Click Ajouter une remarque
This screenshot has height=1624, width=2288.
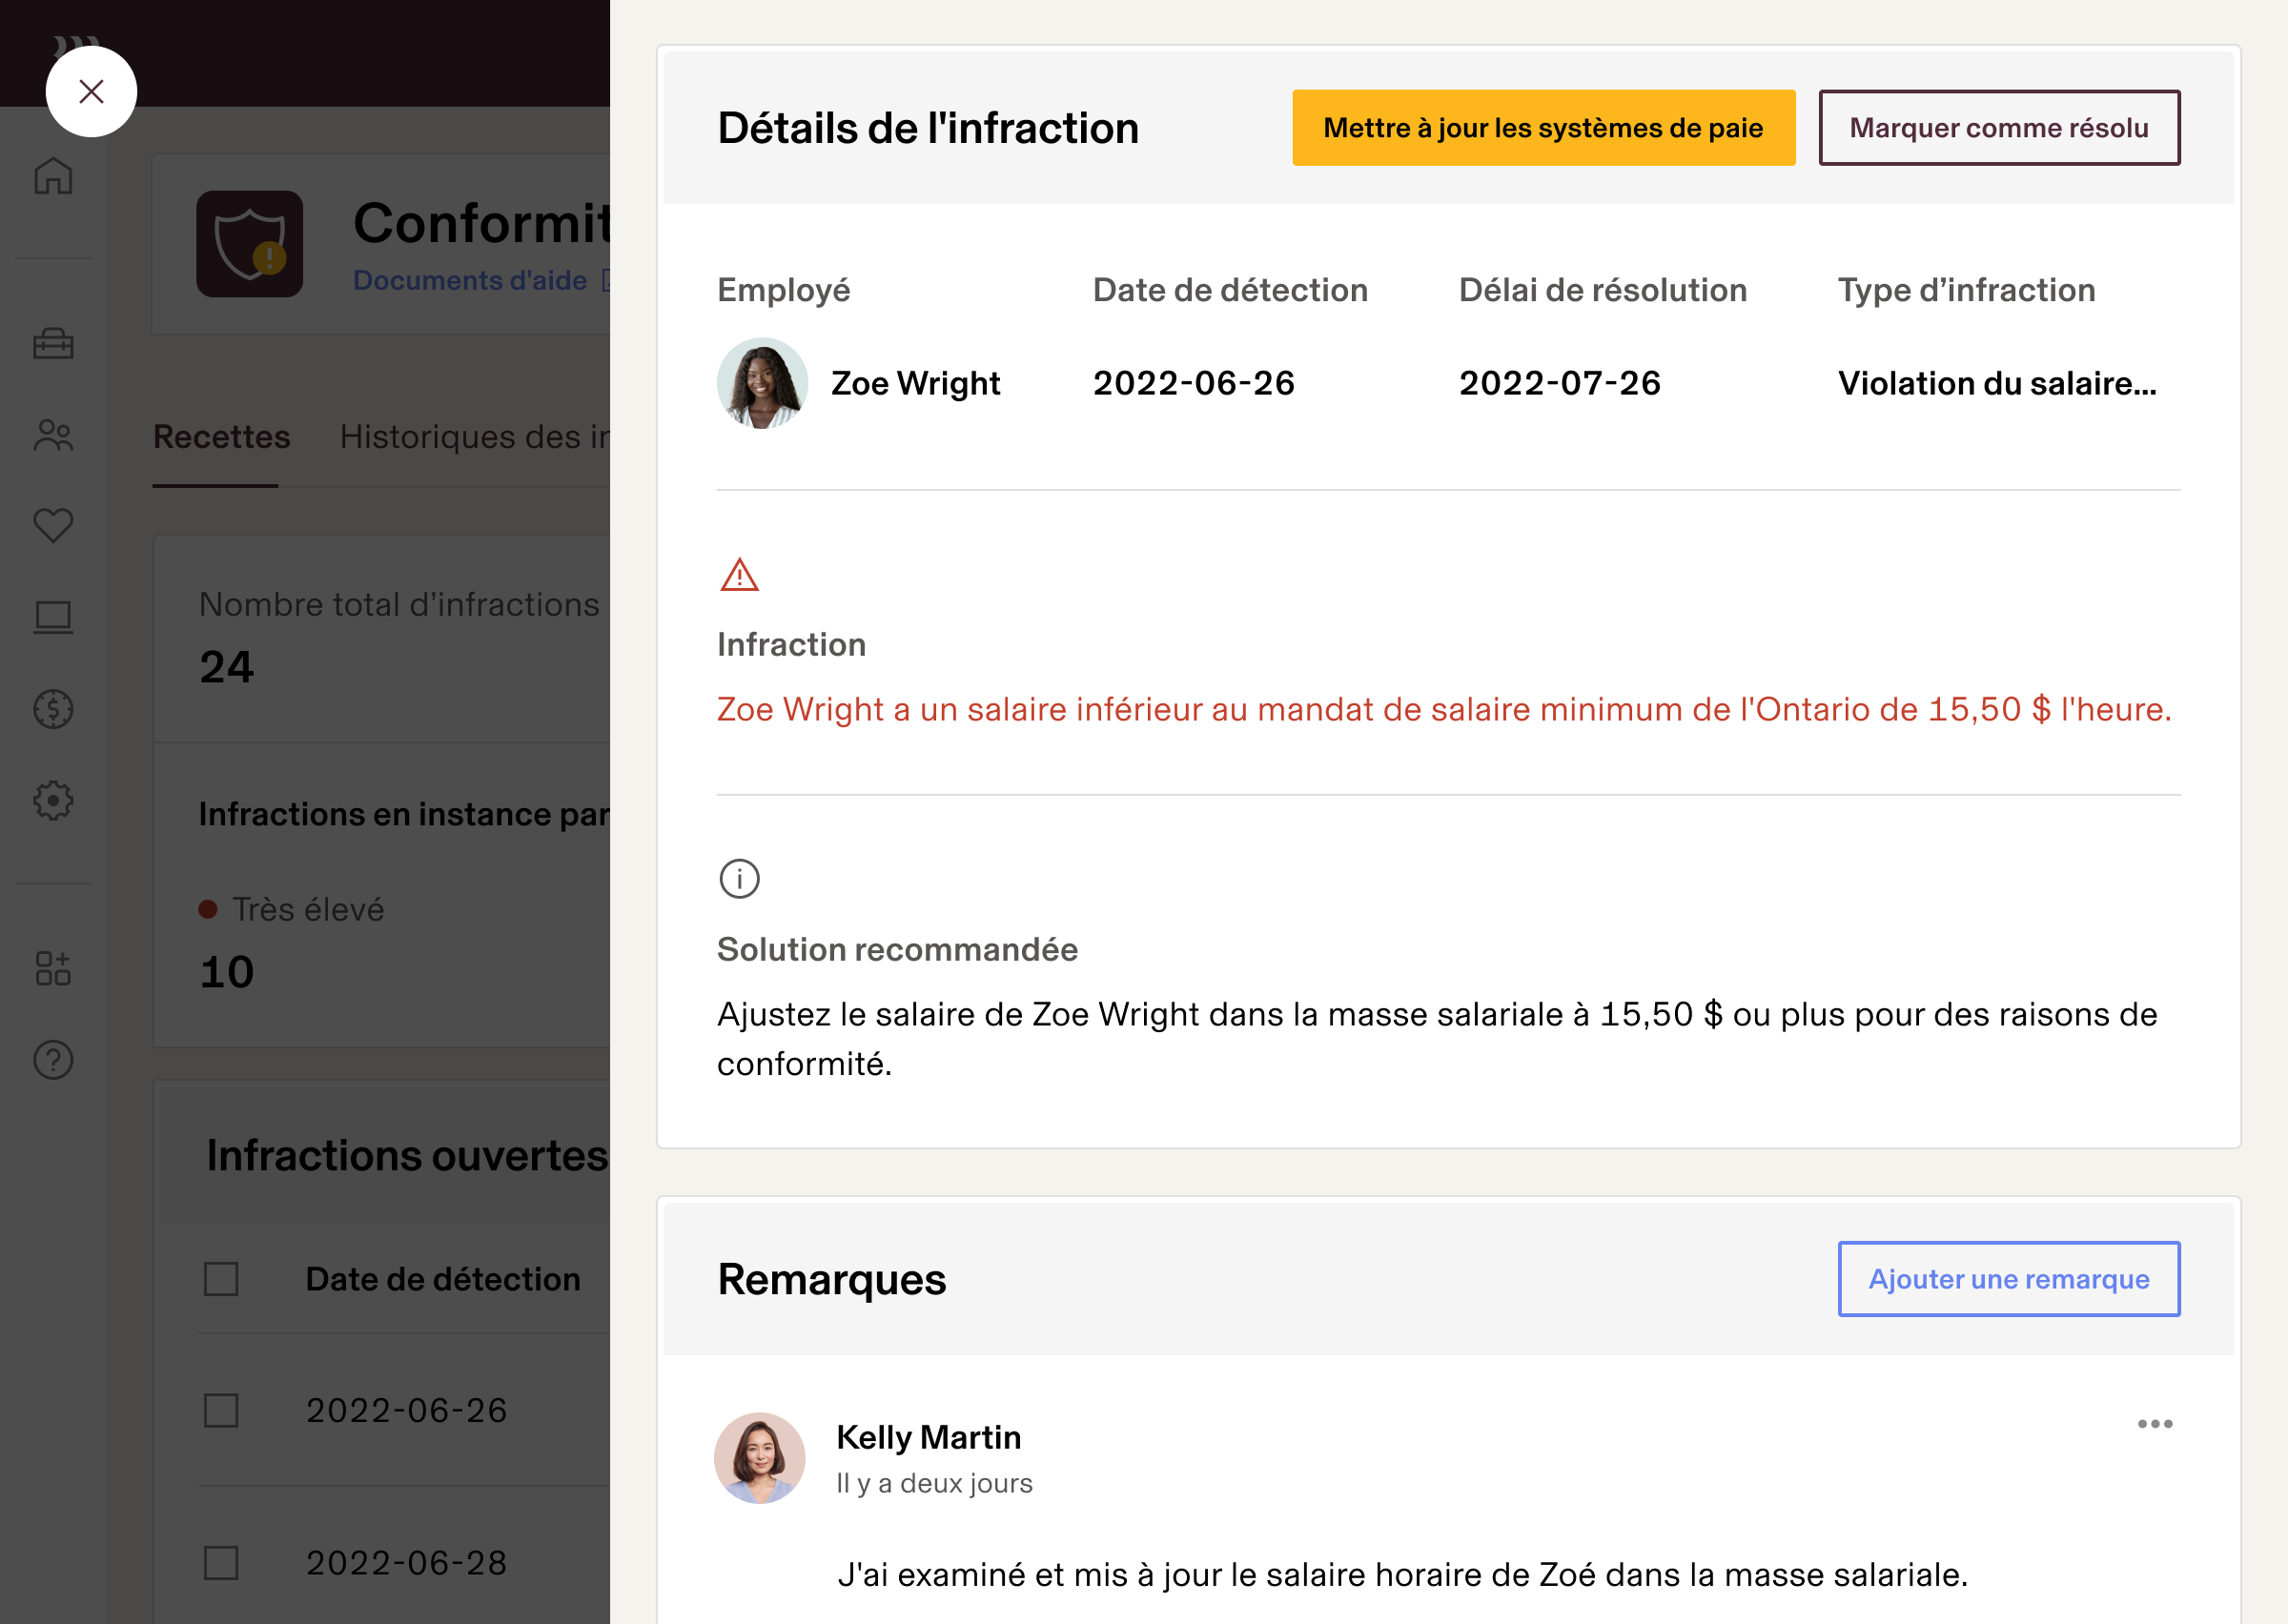pyautogui.click(x=2008, y=1278)
